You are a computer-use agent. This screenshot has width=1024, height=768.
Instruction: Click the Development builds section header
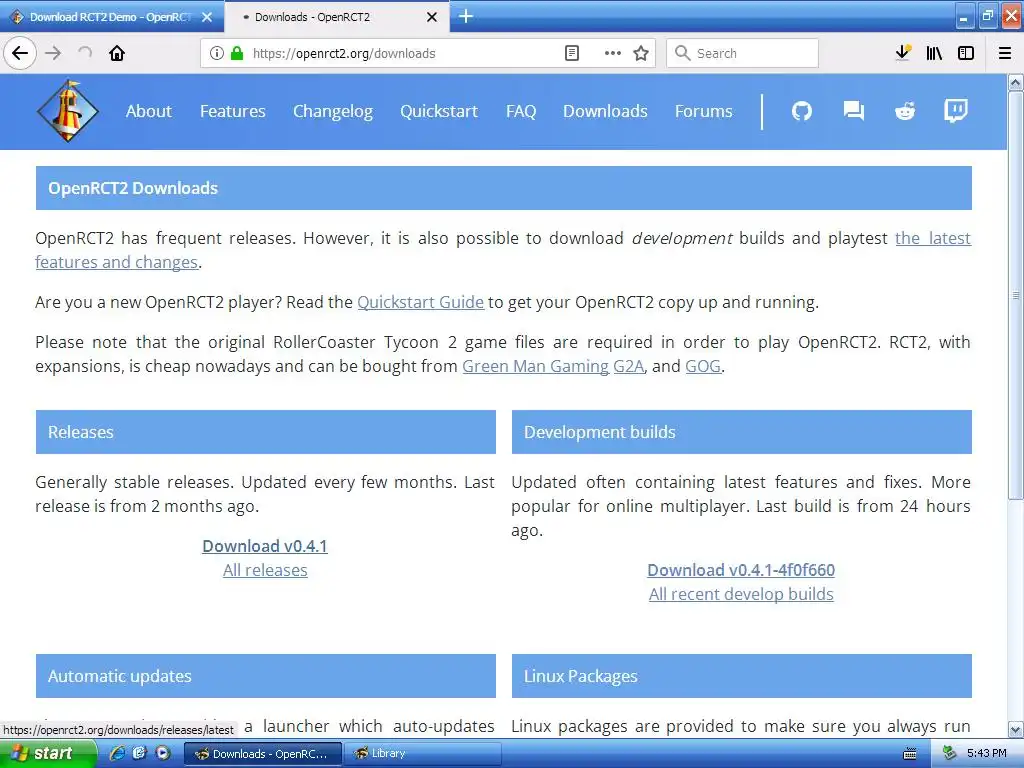tap(741, 432)
